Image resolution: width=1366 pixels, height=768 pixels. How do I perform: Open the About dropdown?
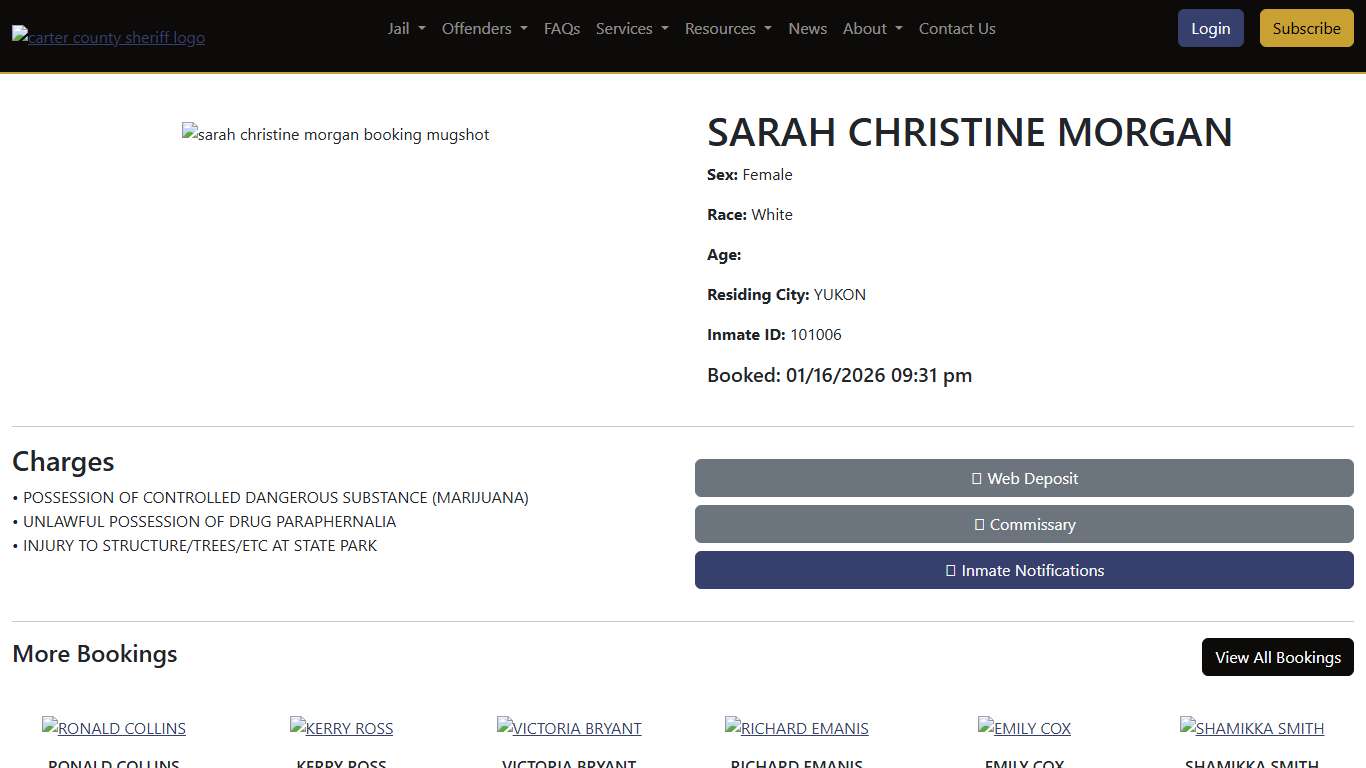click(x=871, y=28)
